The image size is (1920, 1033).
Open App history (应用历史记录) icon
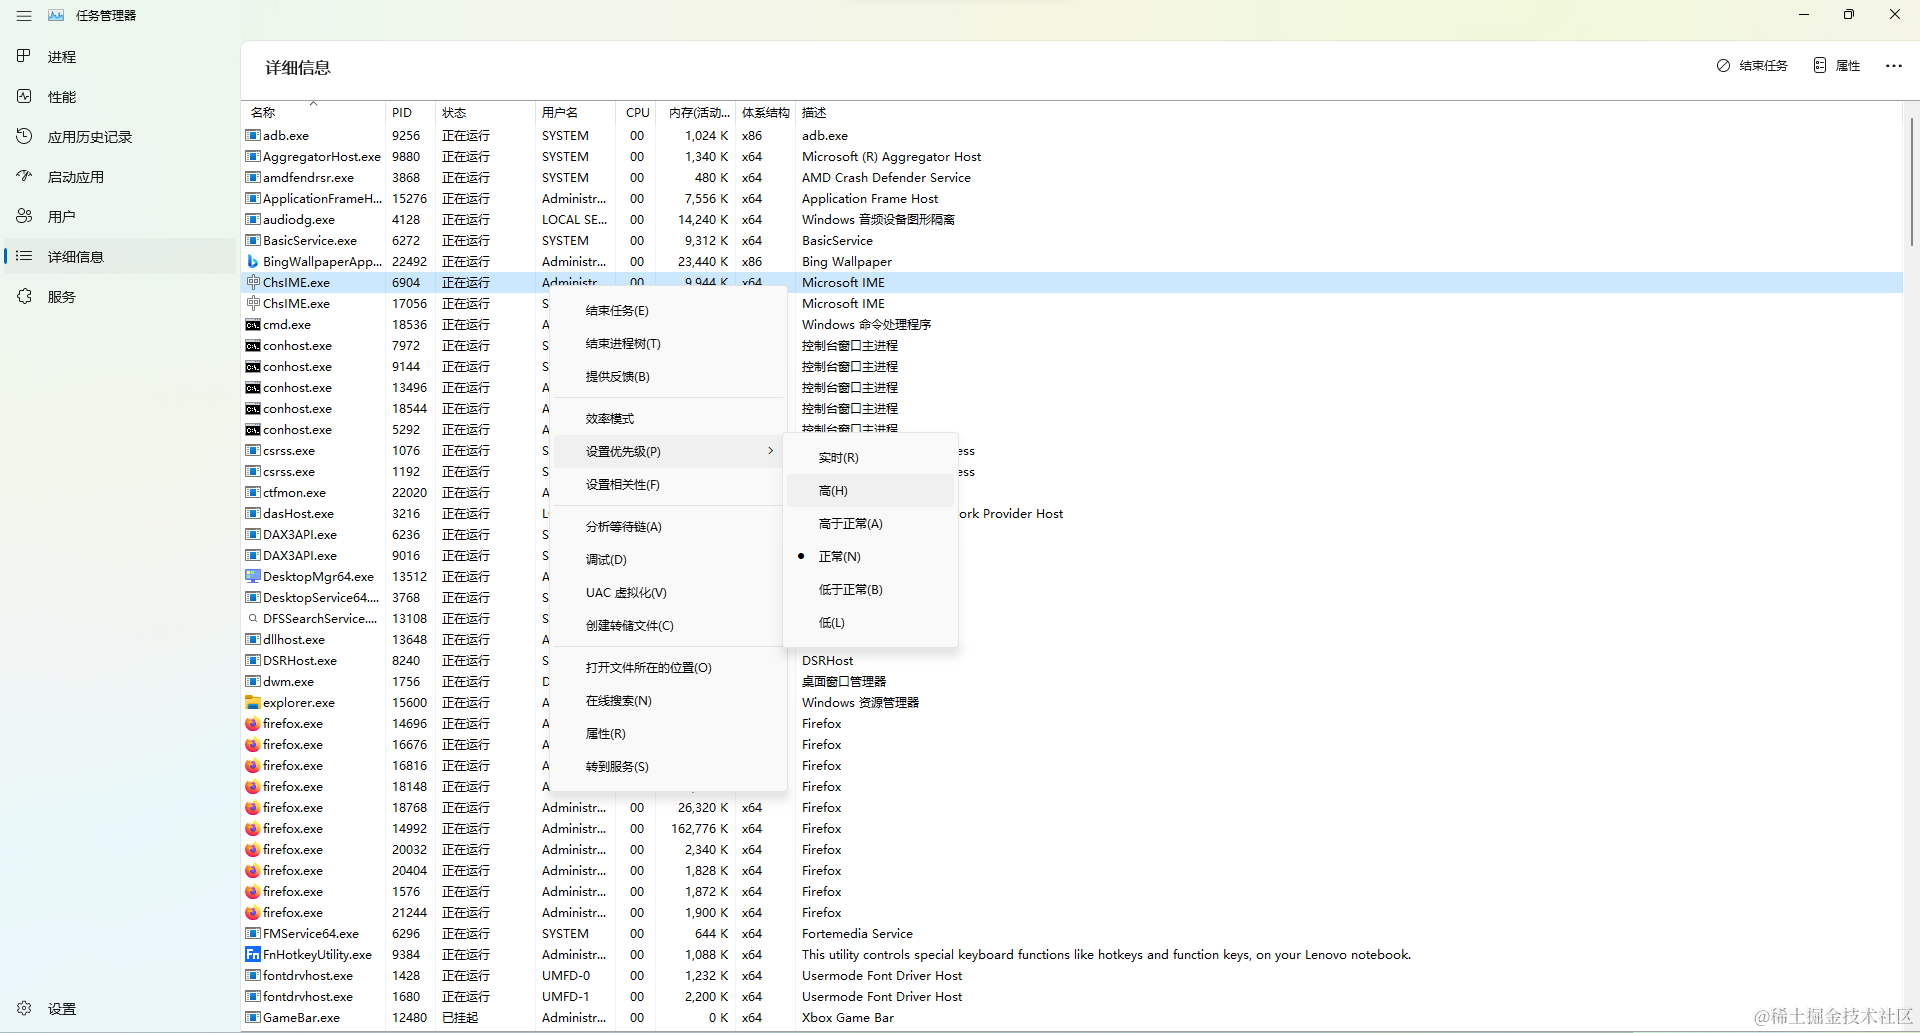click(24, 136)
